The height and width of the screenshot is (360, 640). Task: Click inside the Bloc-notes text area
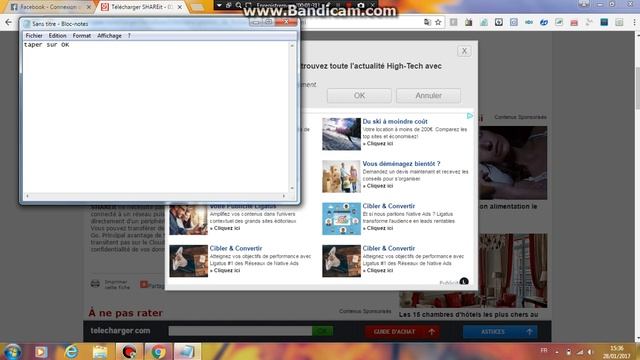155,118
